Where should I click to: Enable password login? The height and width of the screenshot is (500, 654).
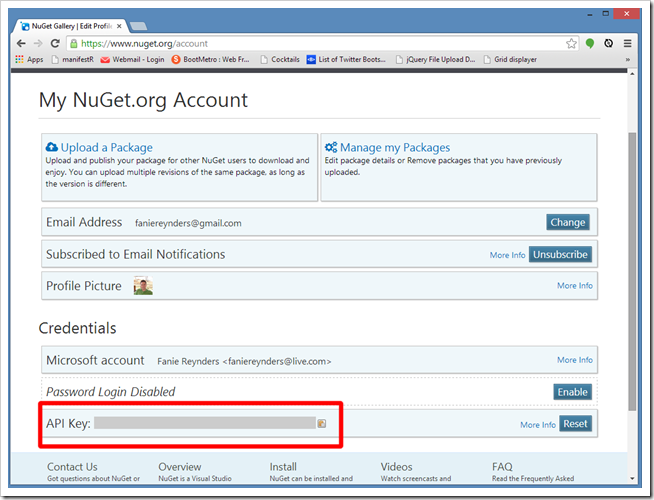[x=572, y=392]
